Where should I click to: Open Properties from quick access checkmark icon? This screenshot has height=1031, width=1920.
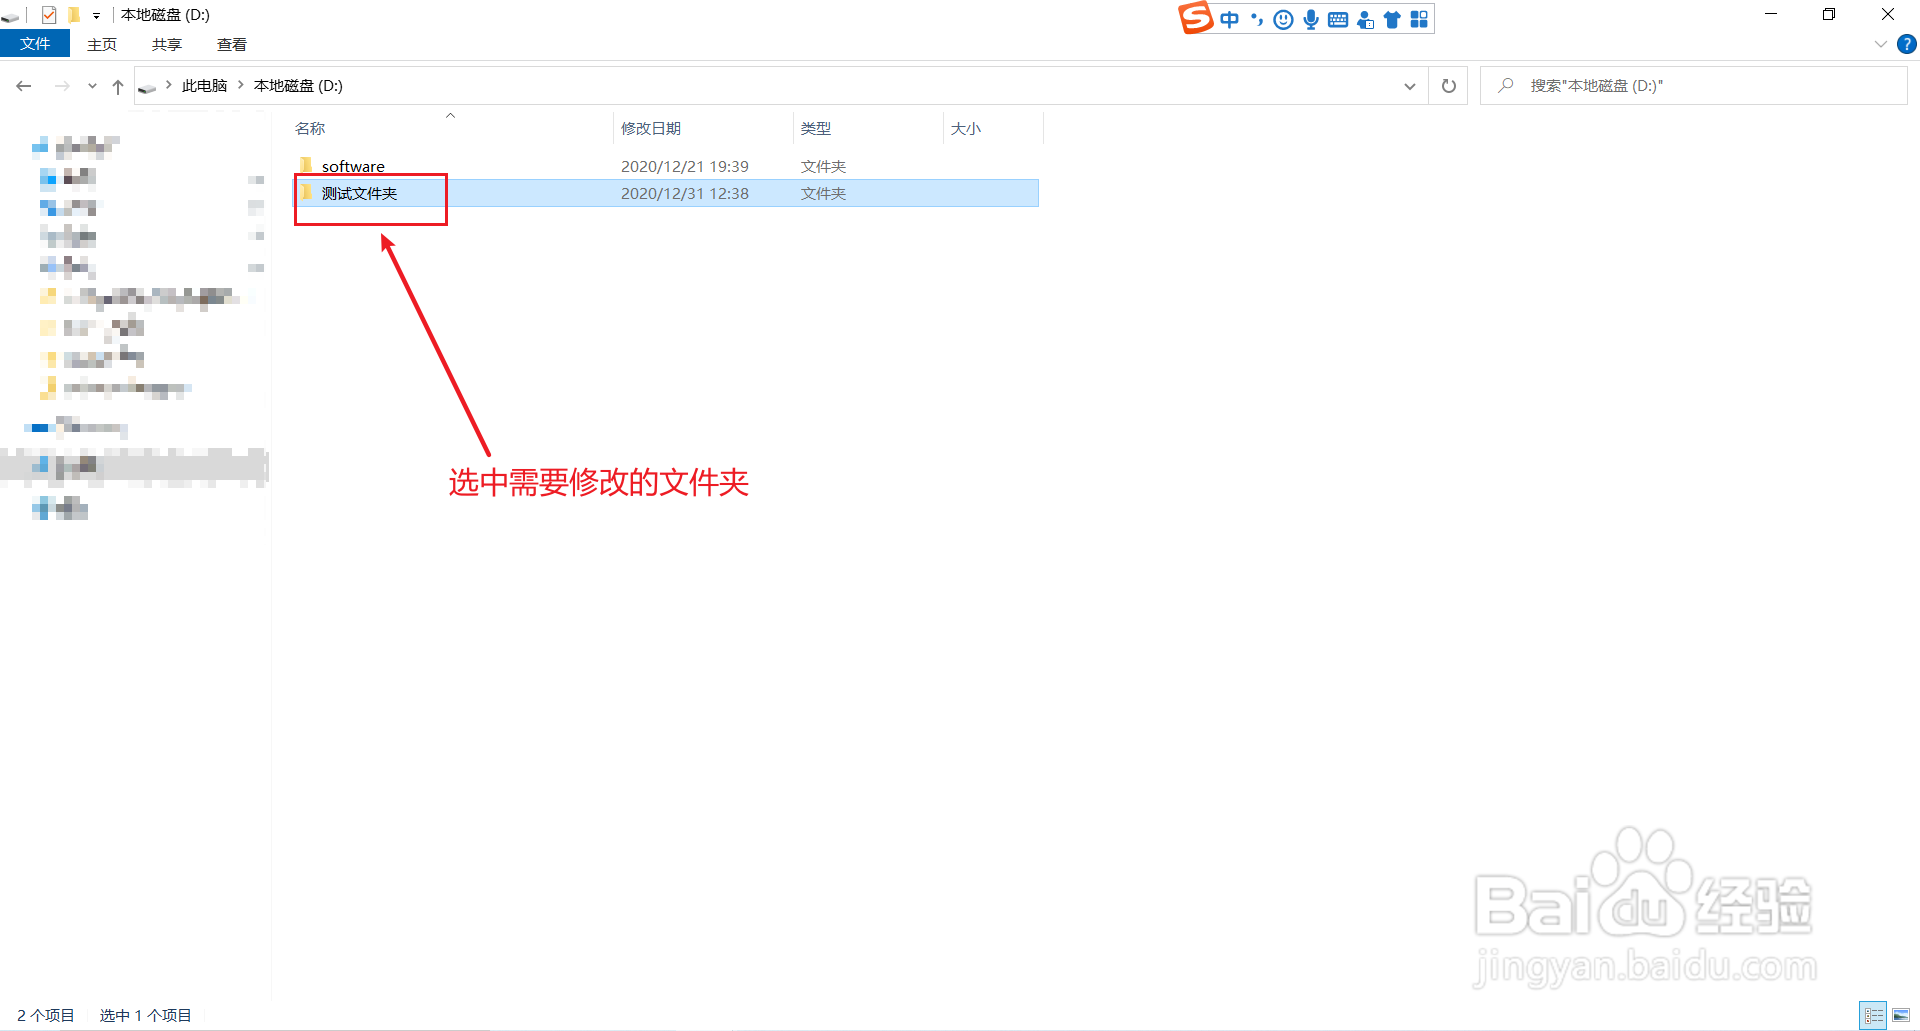49,15
